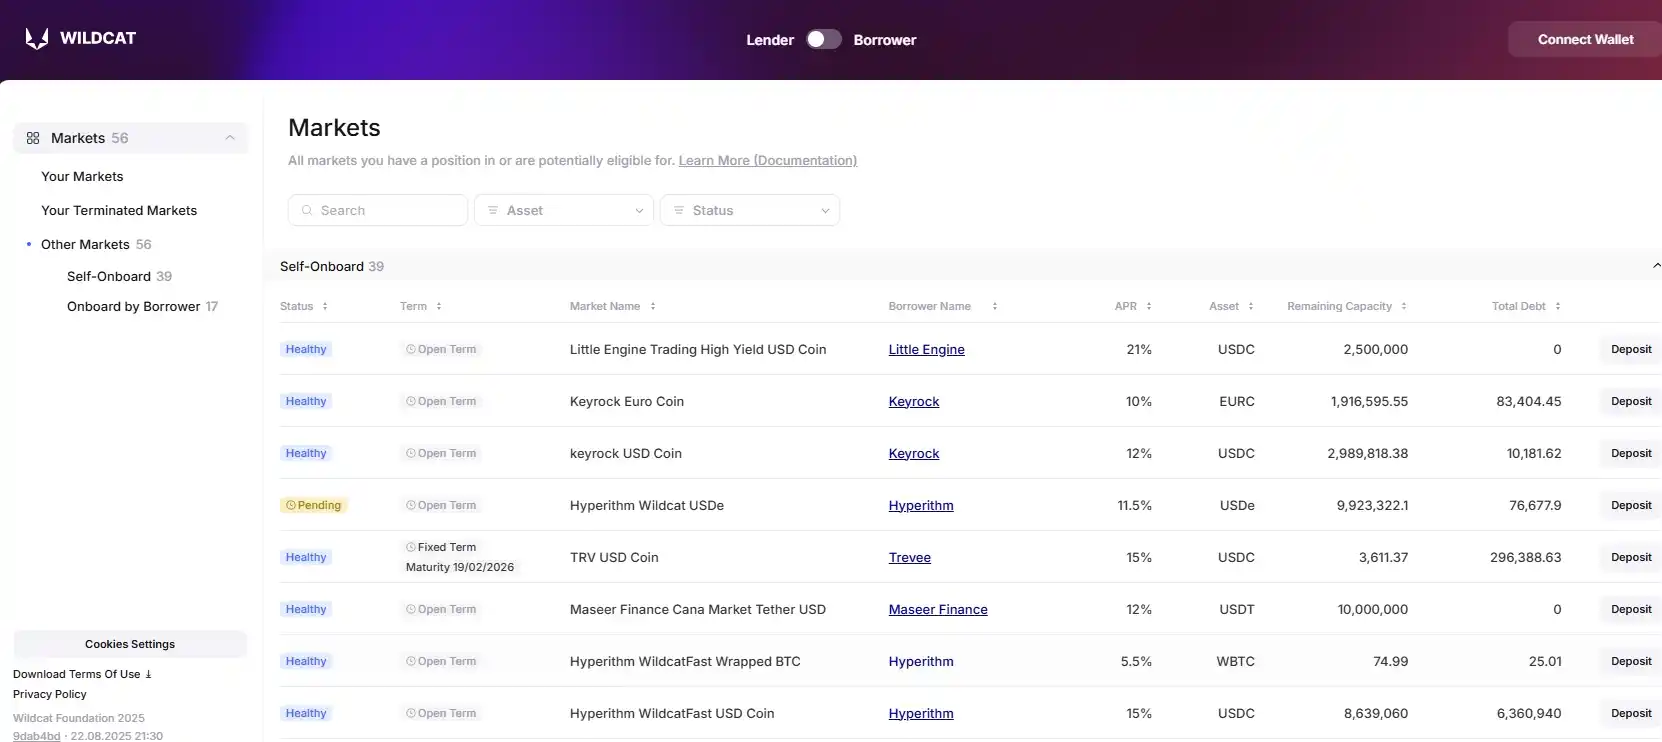Screen dimensions: 1662x742
Task: Open Privacy Policy link
Action: click(50, 694)
